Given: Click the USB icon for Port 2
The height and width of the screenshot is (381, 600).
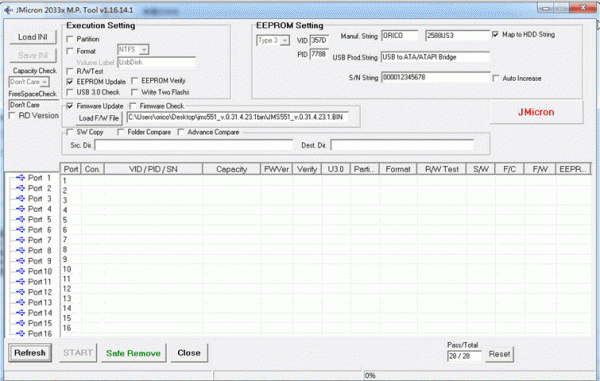Looking at the screenshot, I should click(20, 188).
